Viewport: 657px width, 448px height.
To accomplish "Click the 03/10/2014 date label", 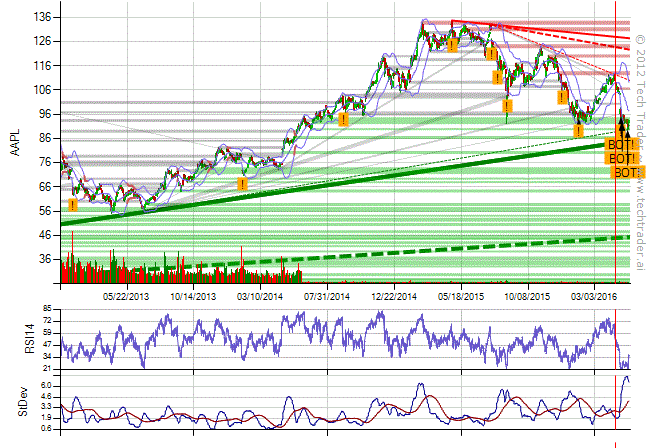I will 260,296.
